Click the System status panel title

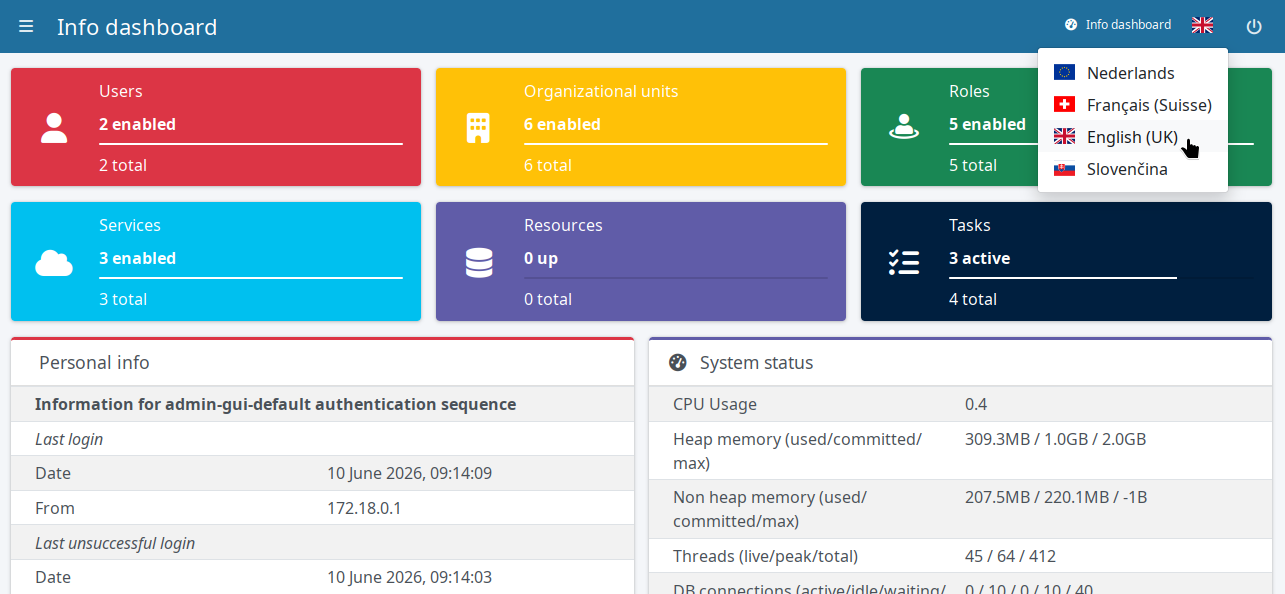click(756, 363)
